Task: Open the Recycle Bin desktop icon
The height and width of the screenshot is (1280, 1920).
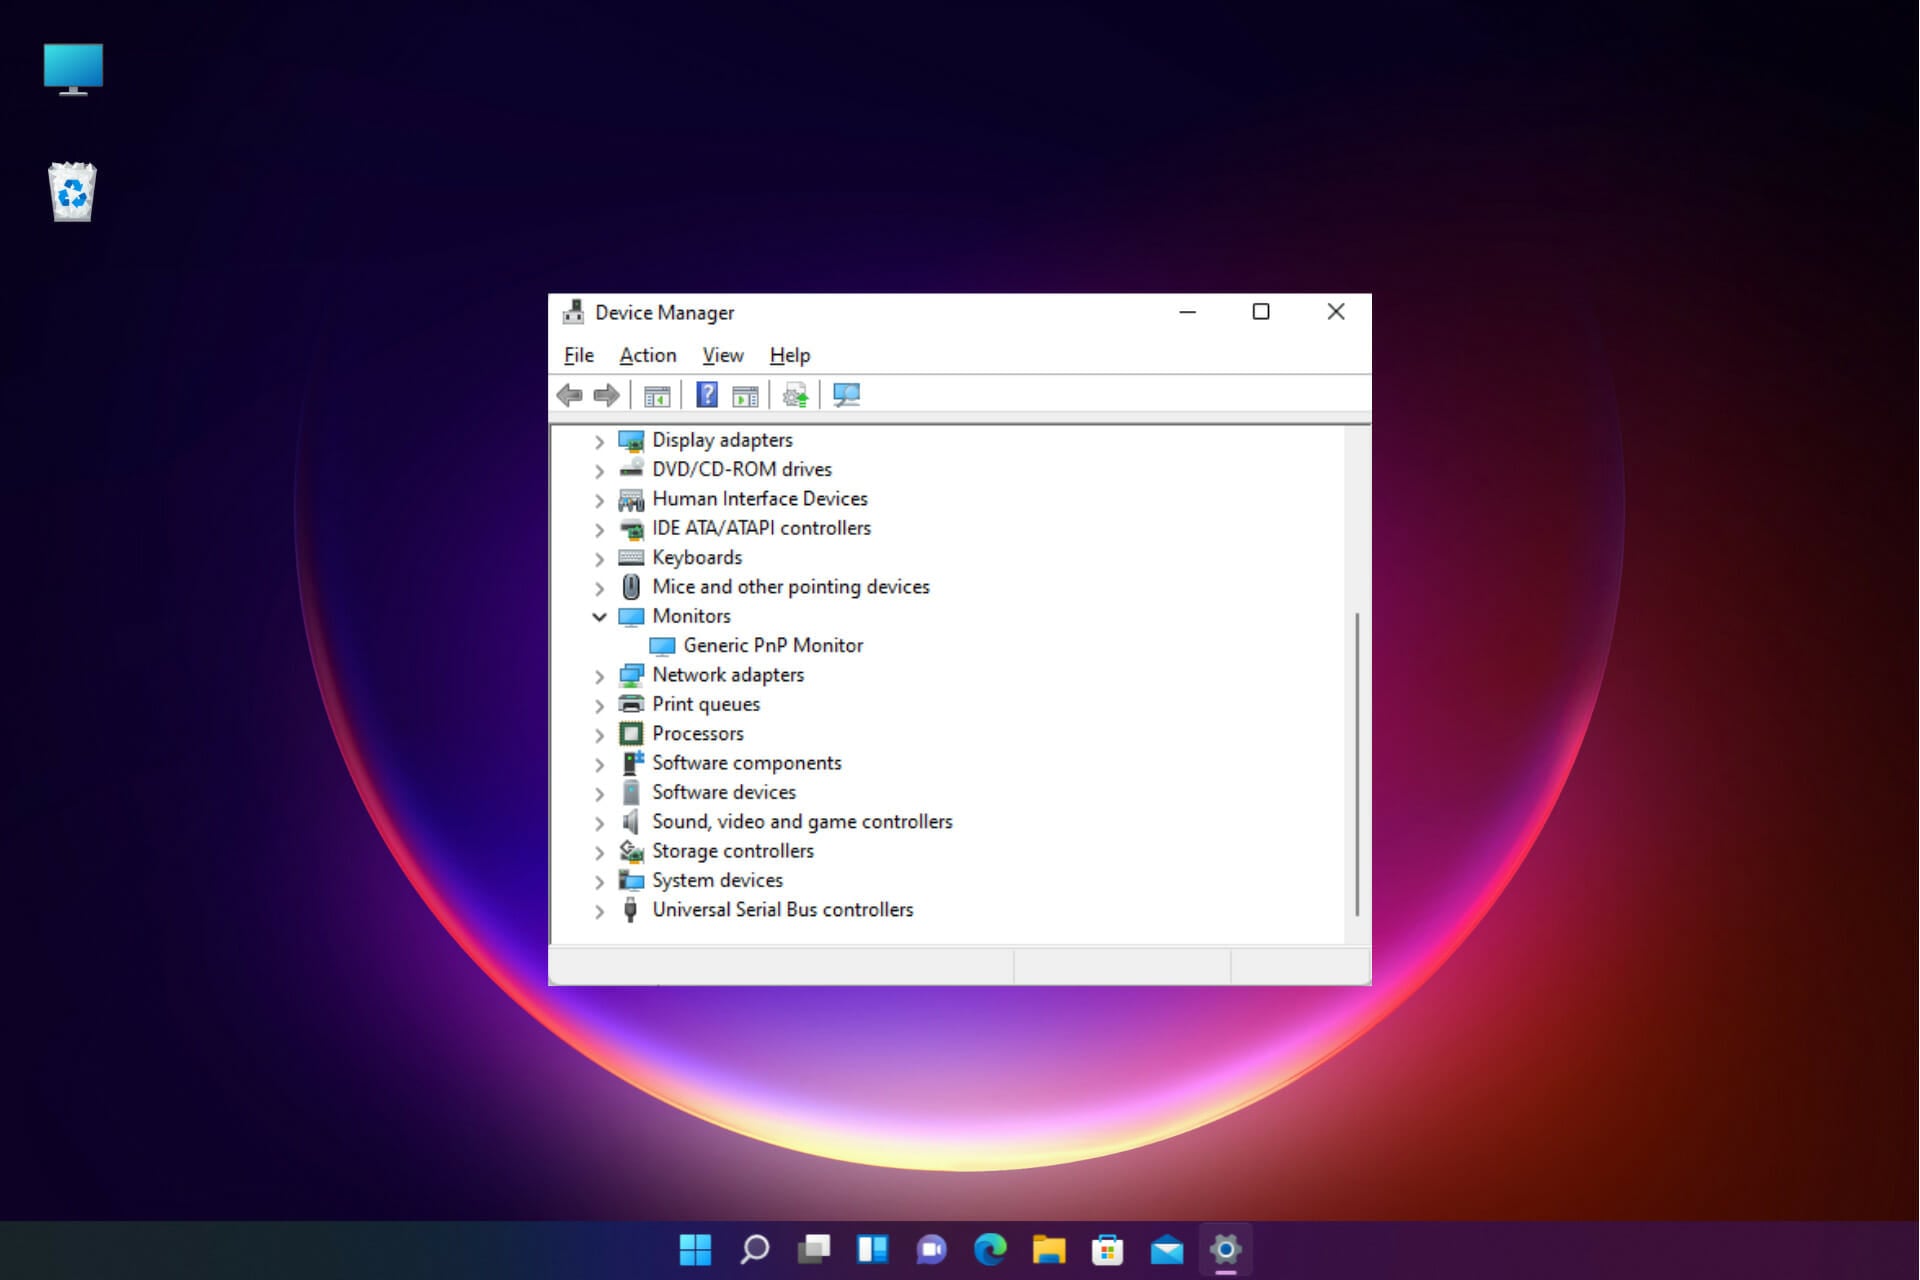Action: pos(72,192)
